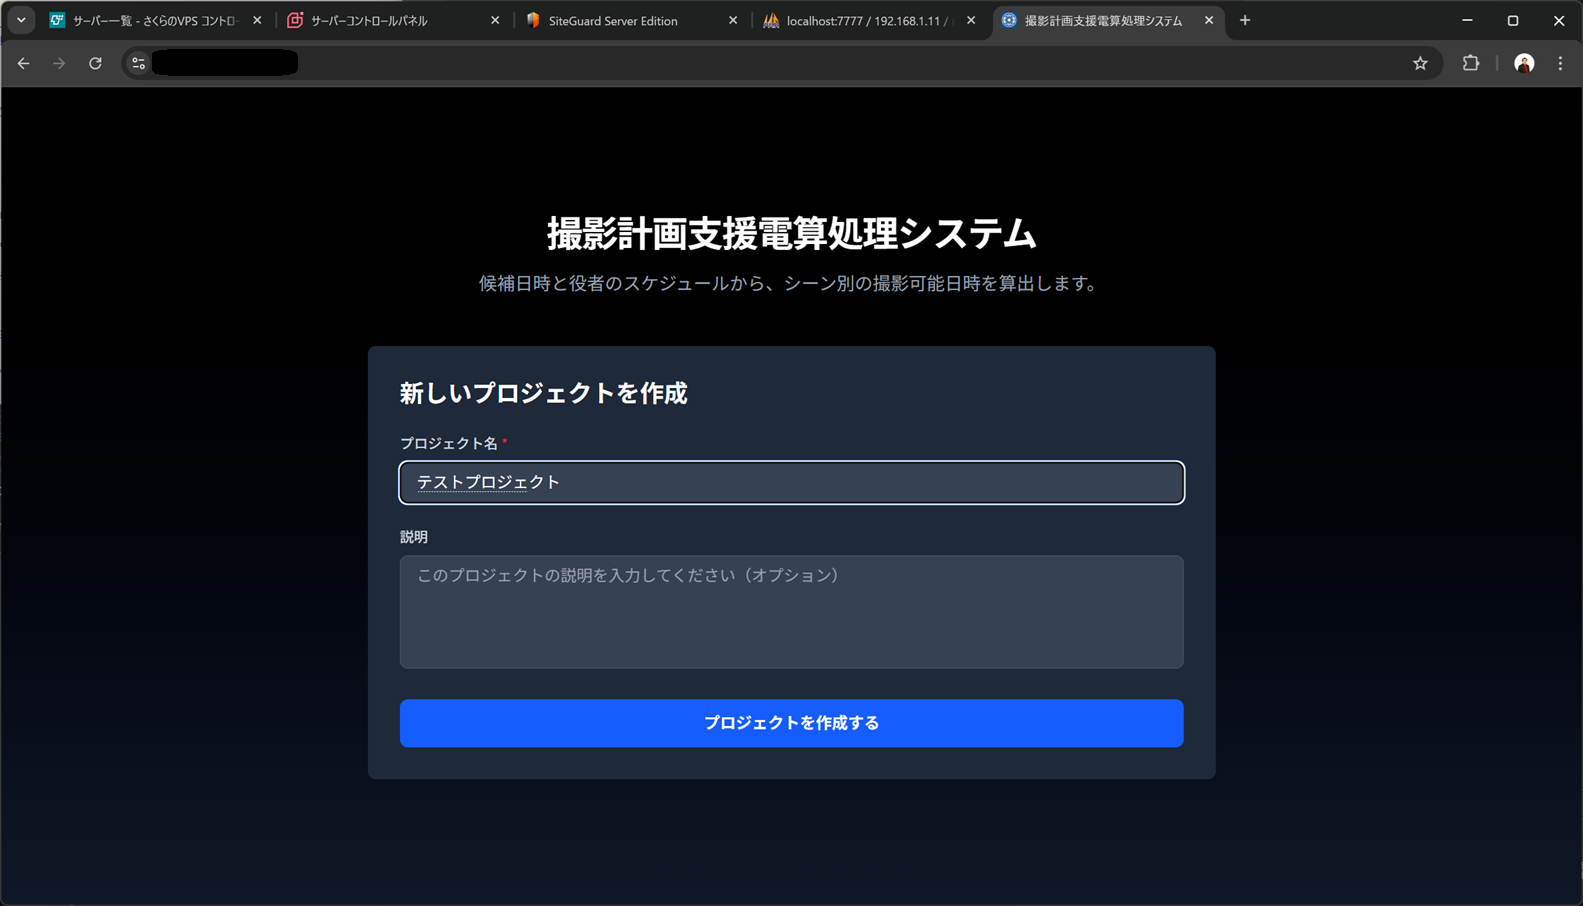Switch to さくらのVPS サーバー一覧 tab
This screenshot has height=906, width=1583.
[x=150, y=20]
